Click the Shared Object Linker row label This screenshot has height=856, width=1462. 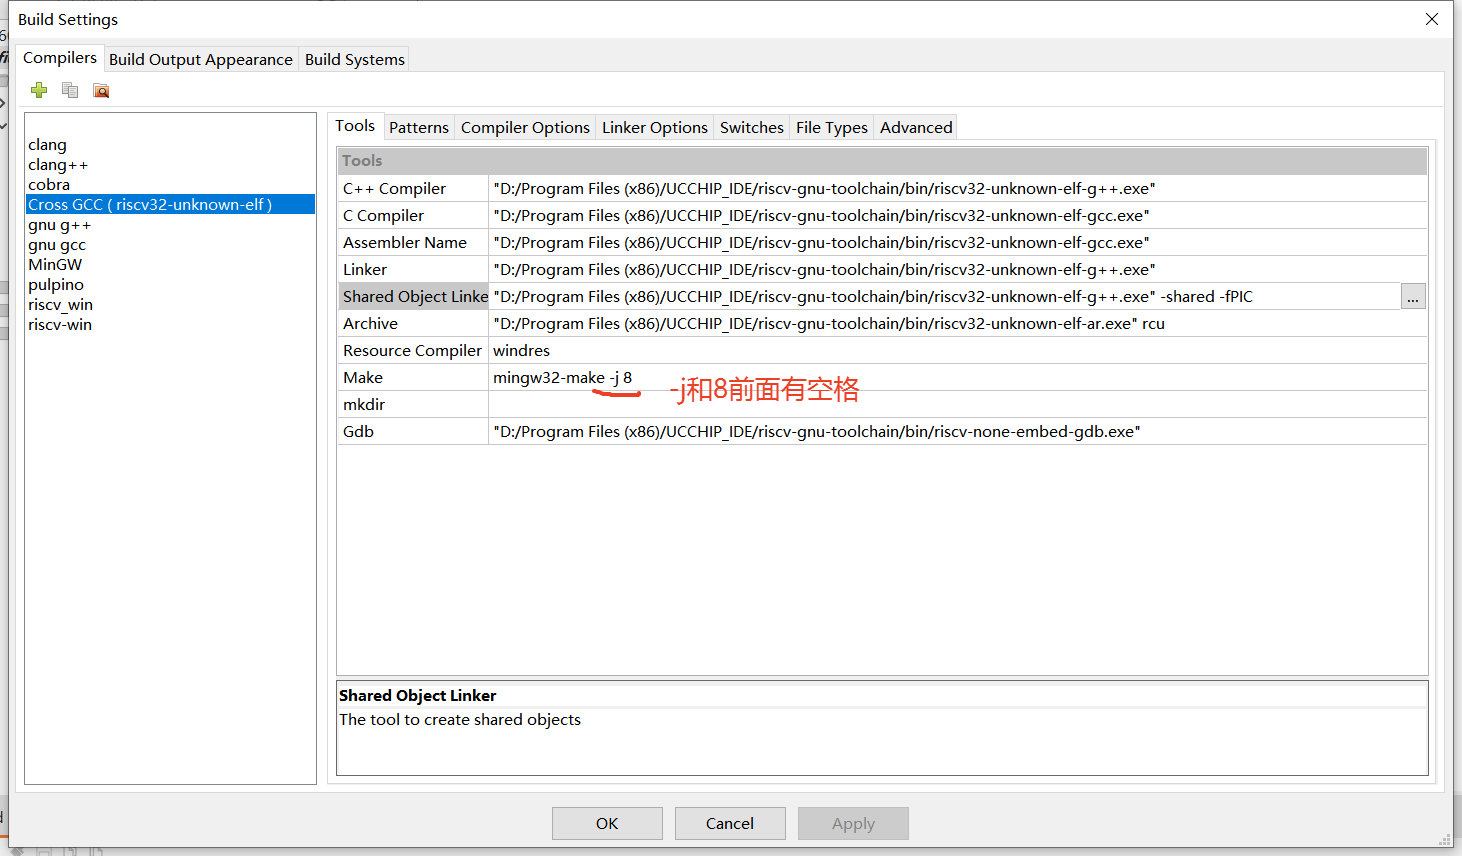tap(413, 296)
